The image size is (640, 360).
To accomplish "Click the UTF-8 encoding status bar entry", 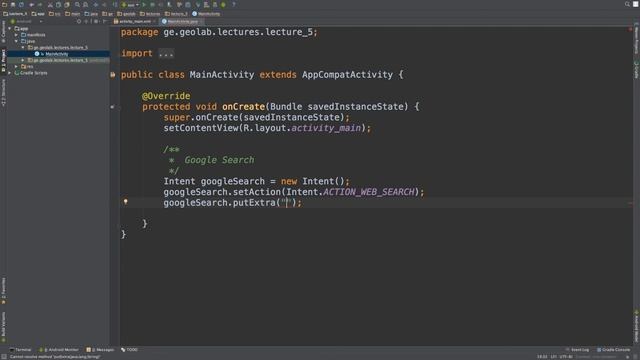I will (567, 357).
